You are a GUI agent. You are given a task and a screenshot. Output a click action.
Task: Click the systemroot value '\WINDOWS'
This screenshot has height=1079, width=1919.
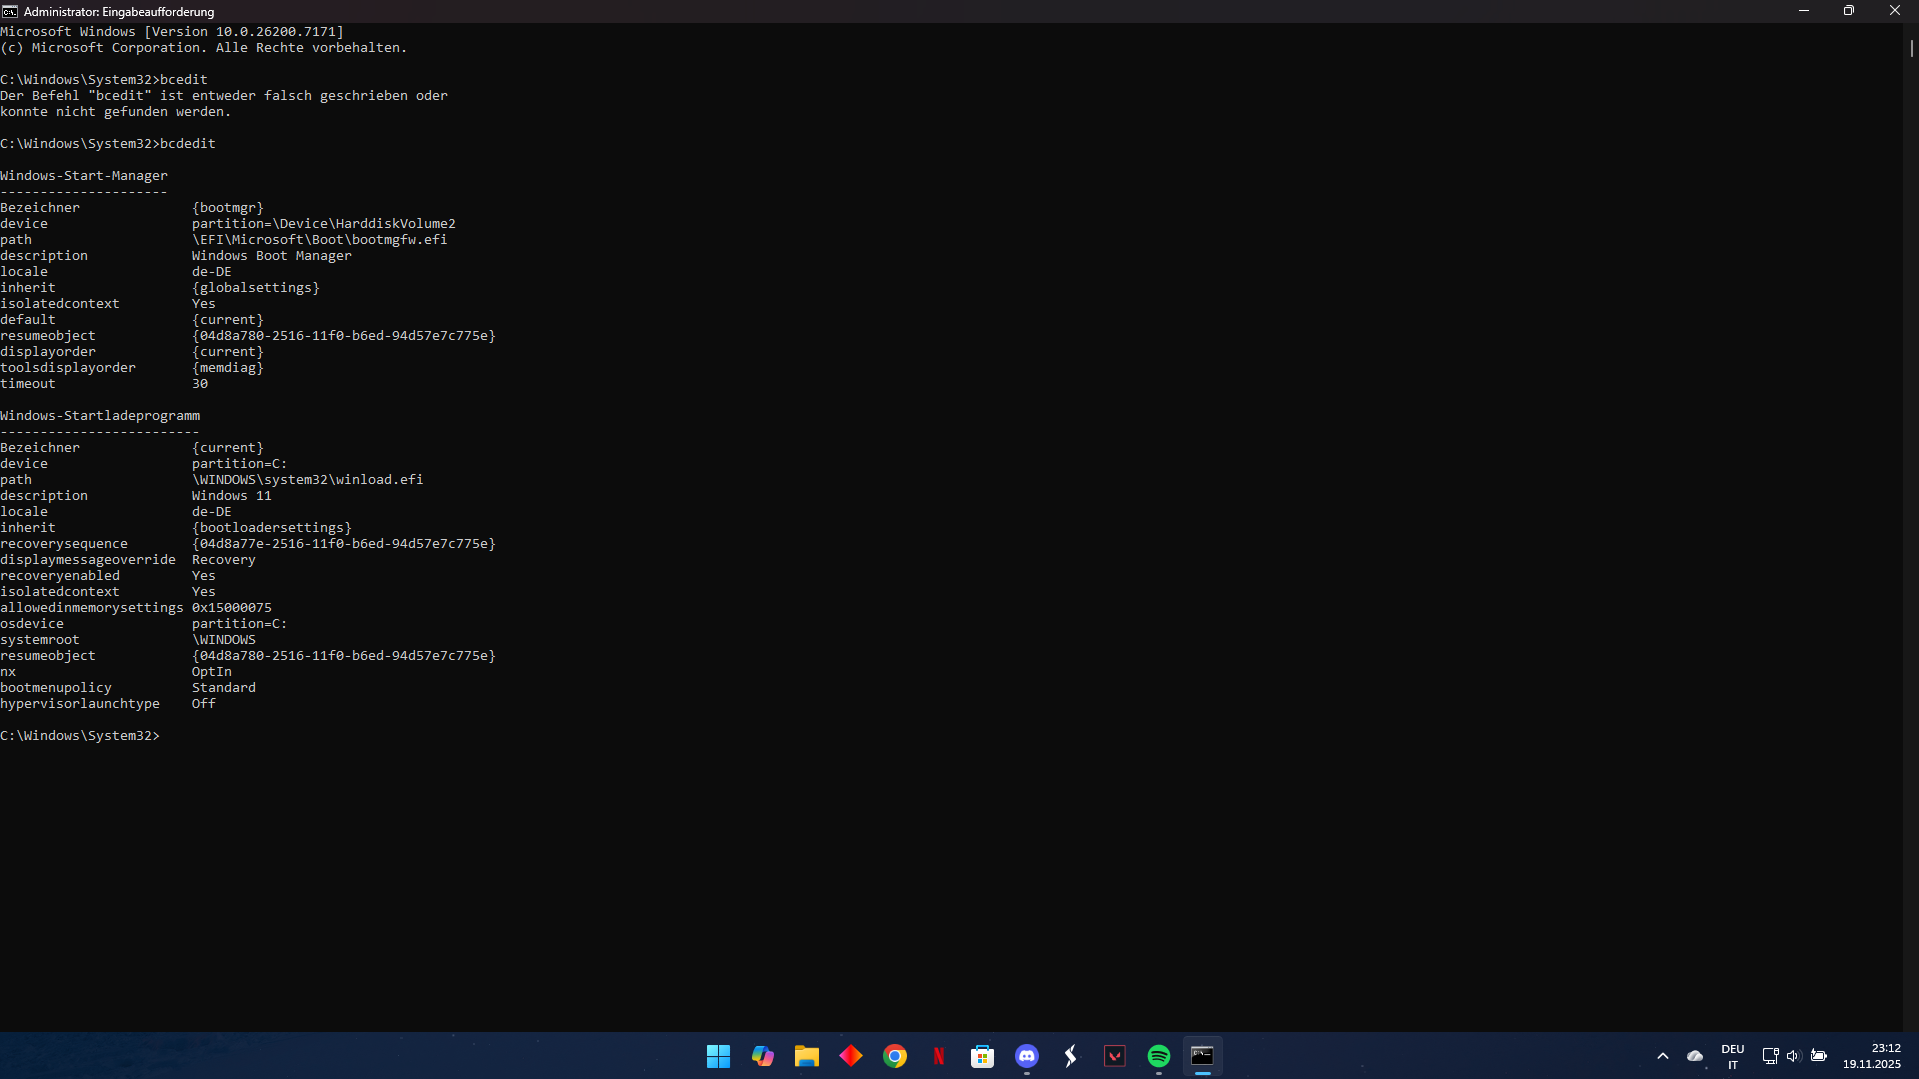click(224, 640)
